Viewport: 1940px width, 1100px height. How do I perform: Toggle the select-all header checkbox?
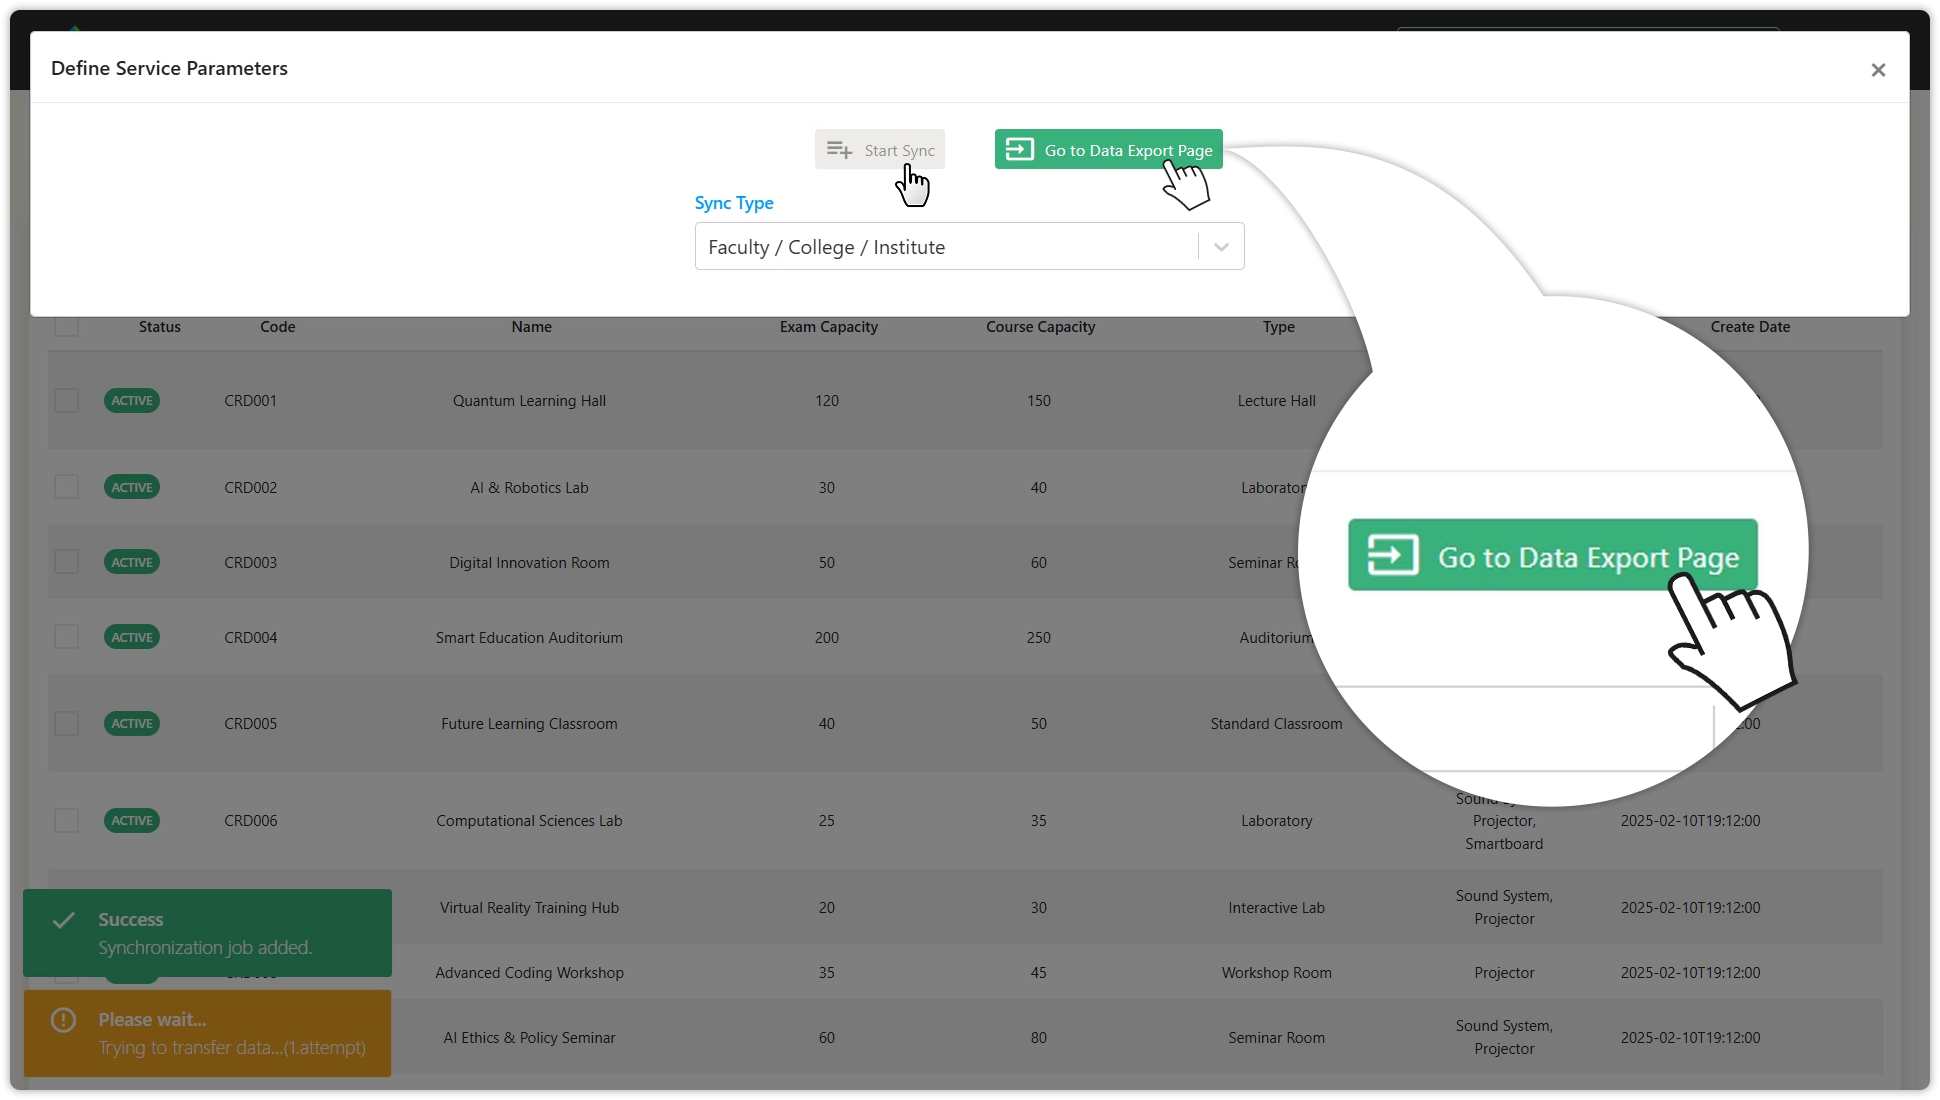(x=67, y=327)
